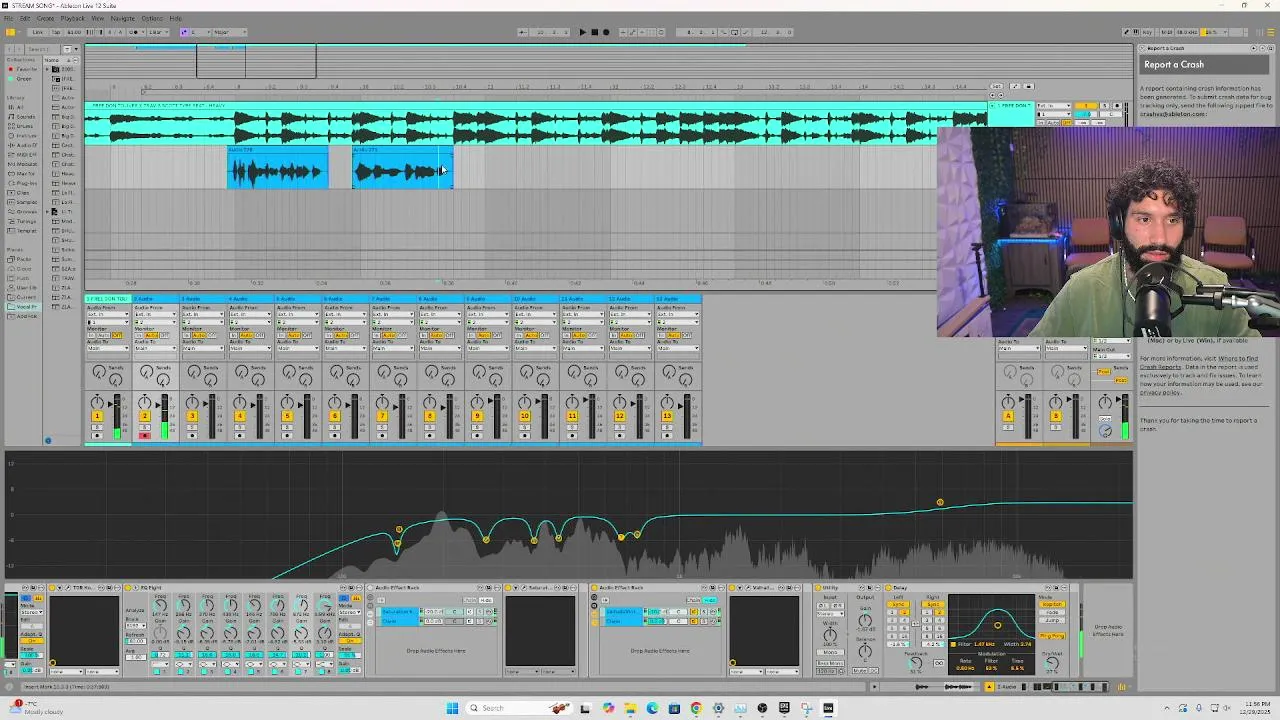Open the Playback menu
The height and width of the screenshot is (720, 1280).
pyautogui.click(x=72, y=18)
